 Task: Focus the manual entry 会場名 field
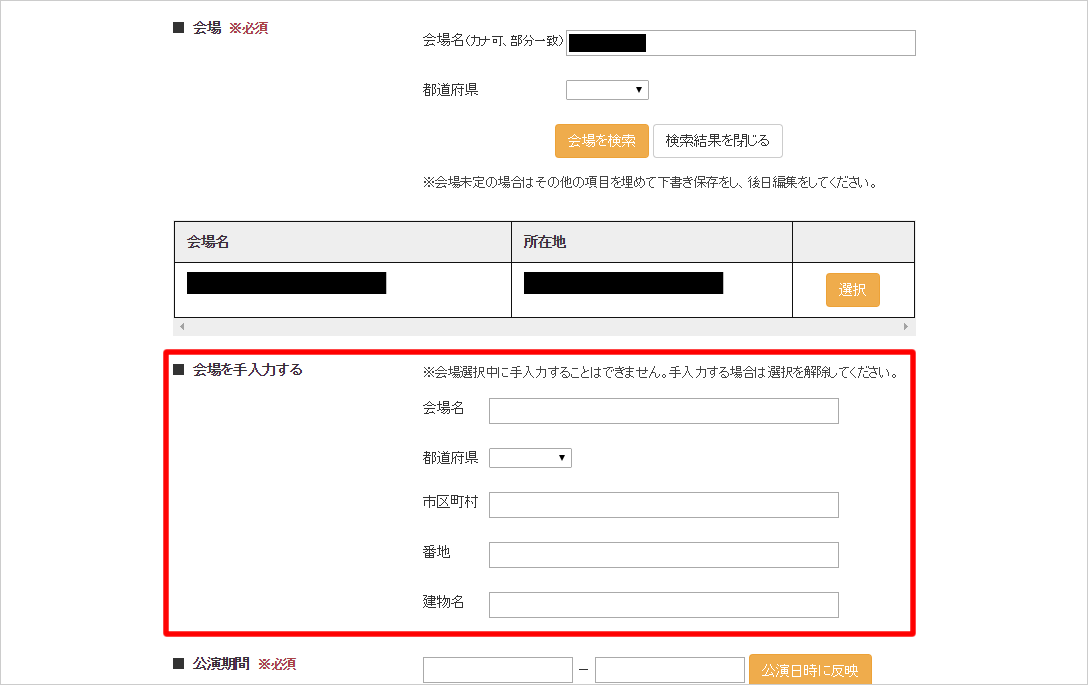[x=663, y=411]
